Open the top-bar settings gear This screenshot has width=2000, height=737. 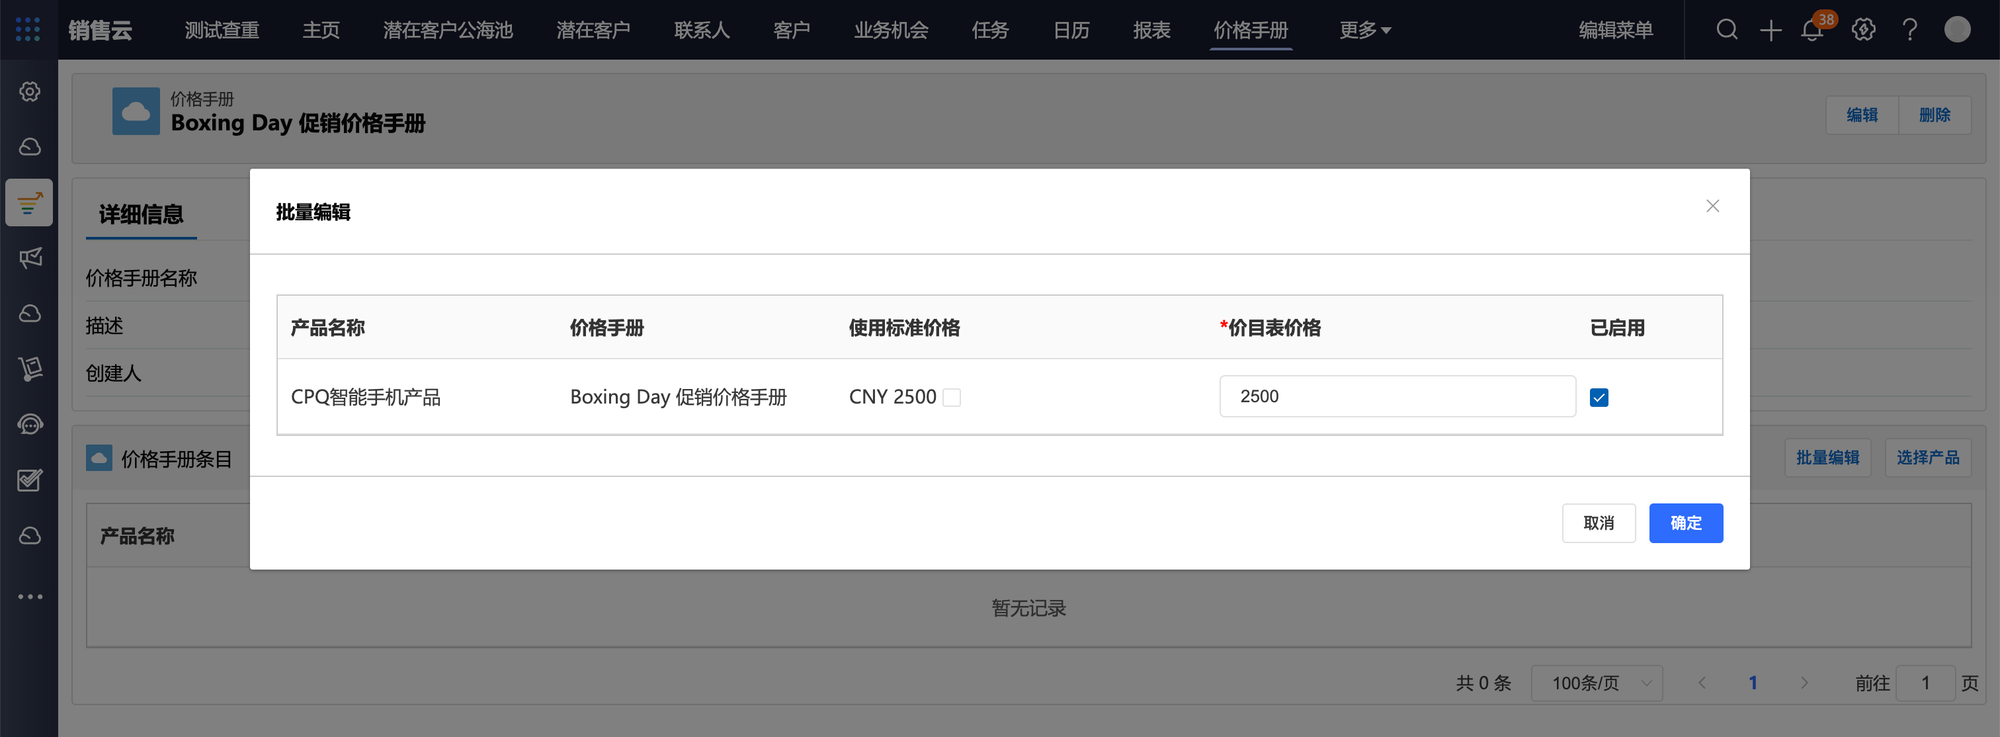pos(1863,30)
